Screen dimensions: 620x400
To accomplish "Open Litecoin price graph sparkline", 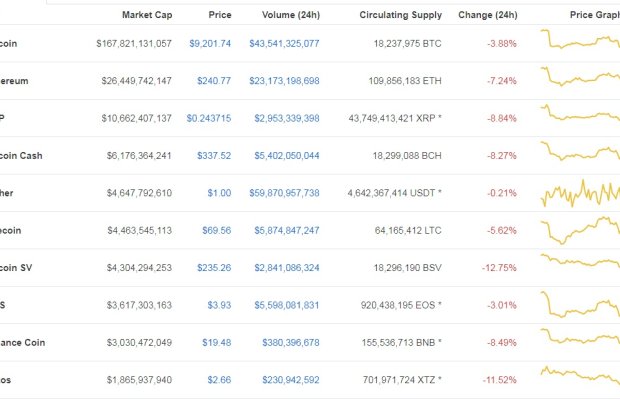I will coord(580,230).
